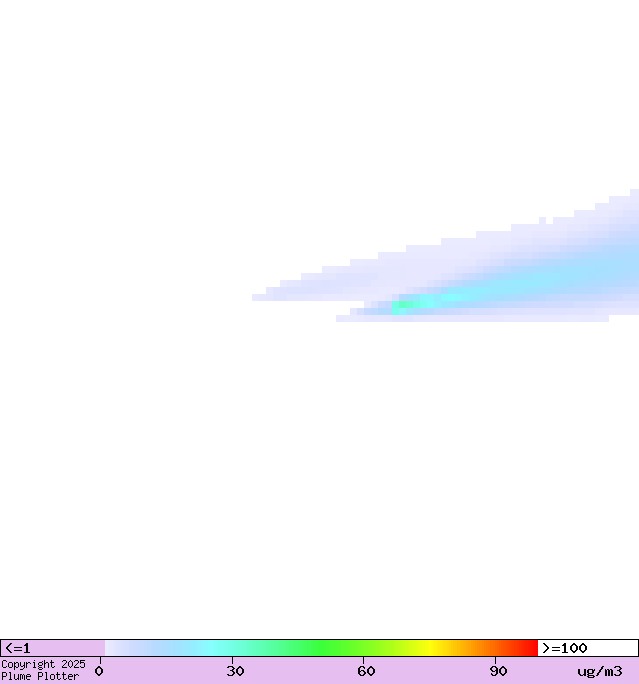This screenshot has width=639, height=684.
Task: Click the '30' scale tick label
Action: (x=235, y=671)
